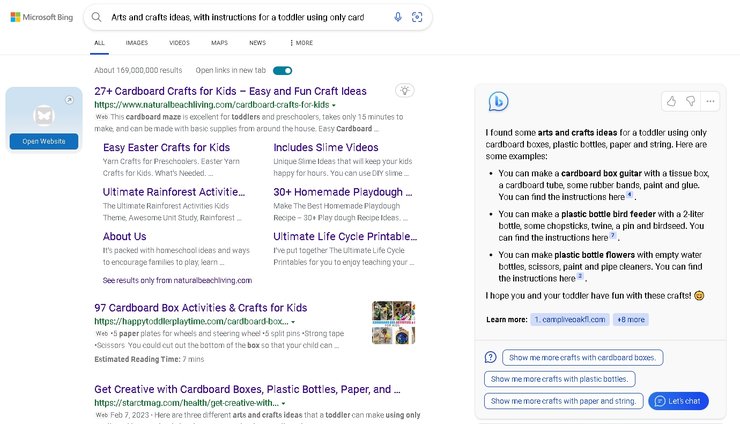Click the cardboard box activities thumbnail
Screen dimensions: 740x424
pos(394,323)
